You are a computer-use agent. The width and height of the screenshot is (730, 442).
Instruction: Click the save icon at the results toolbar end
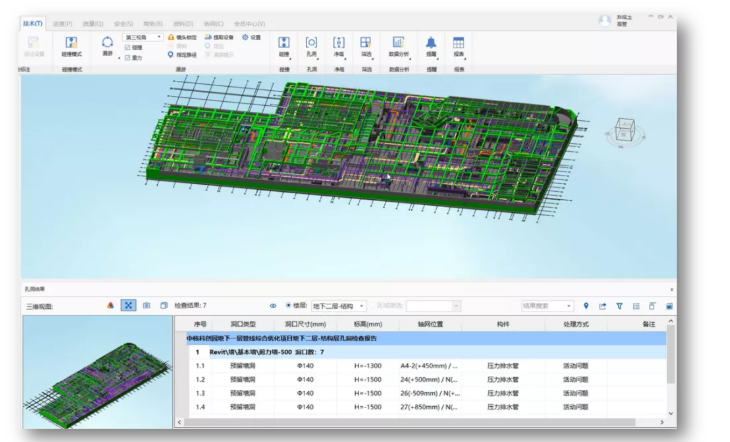tap(669, 306)
